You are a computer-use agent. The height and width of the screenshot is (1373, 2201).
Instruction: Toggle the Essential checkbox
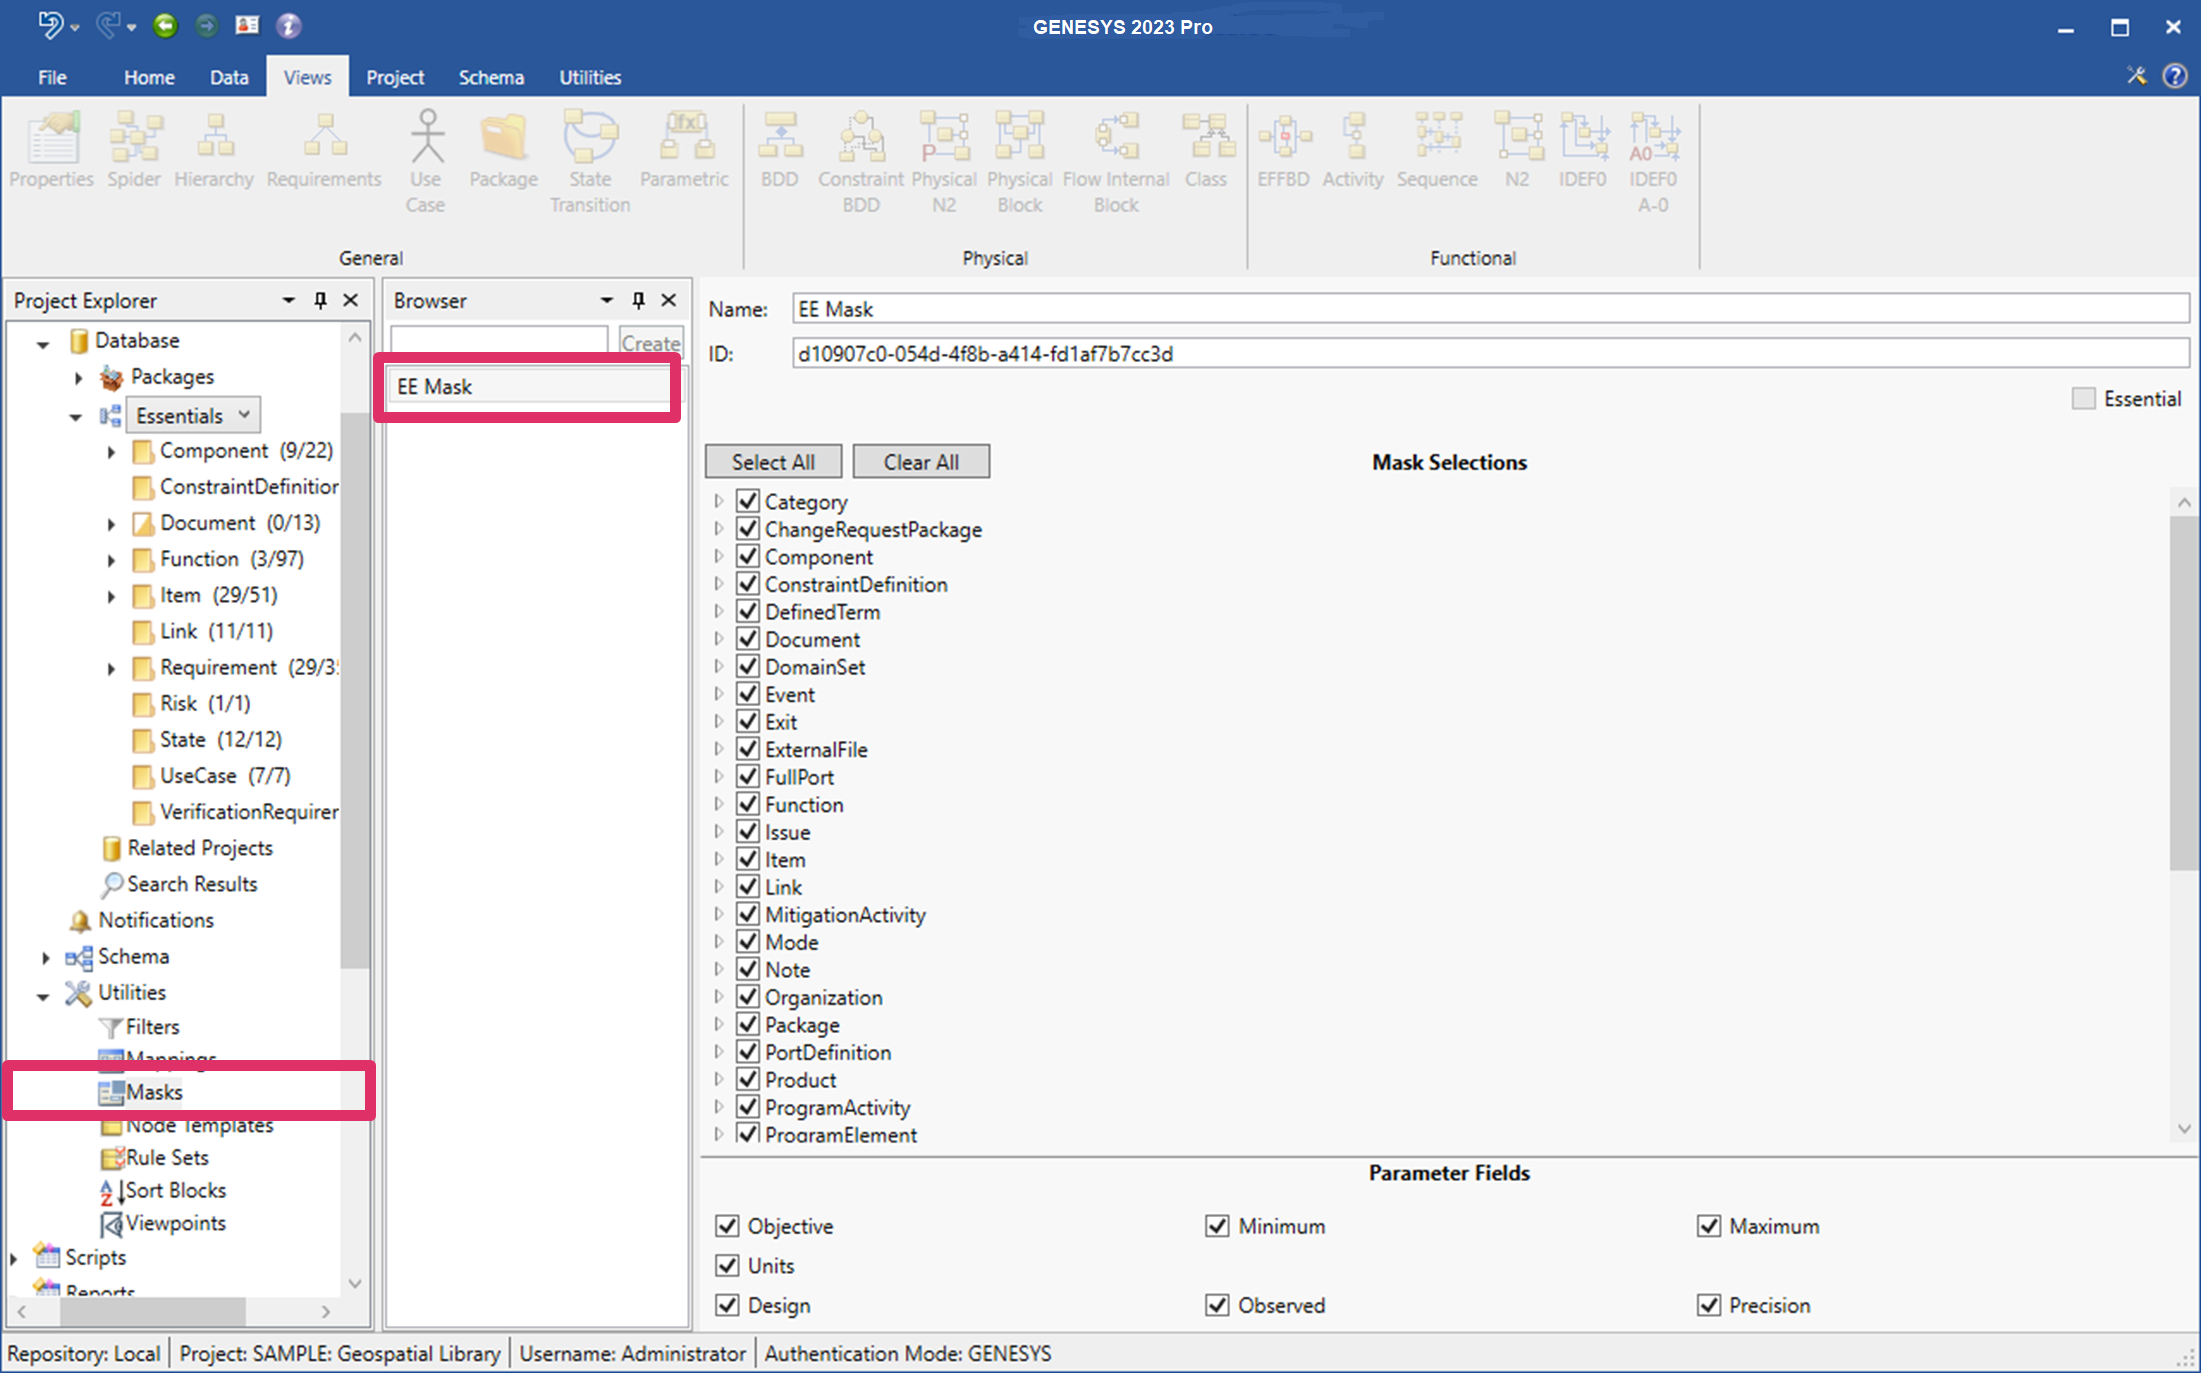coord(2084,399)
